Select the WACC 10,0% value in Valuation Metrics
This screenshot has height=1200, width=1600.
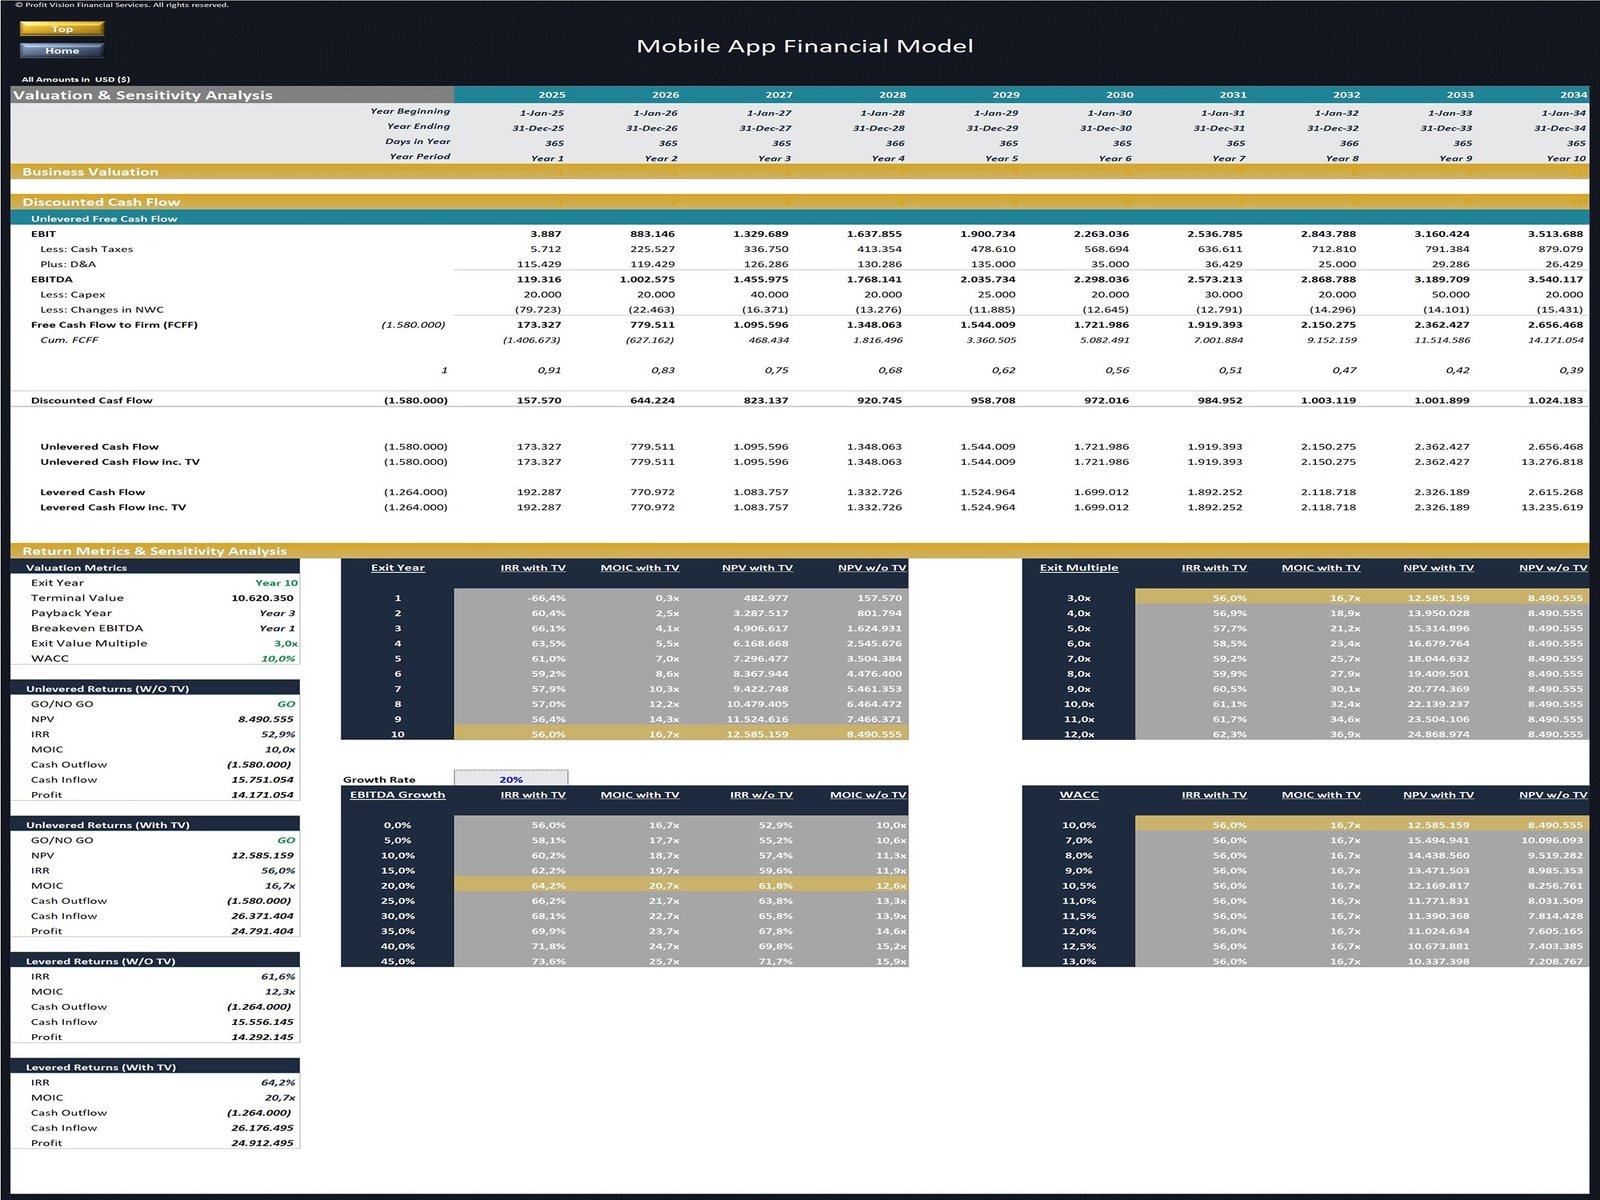[278, 659]
